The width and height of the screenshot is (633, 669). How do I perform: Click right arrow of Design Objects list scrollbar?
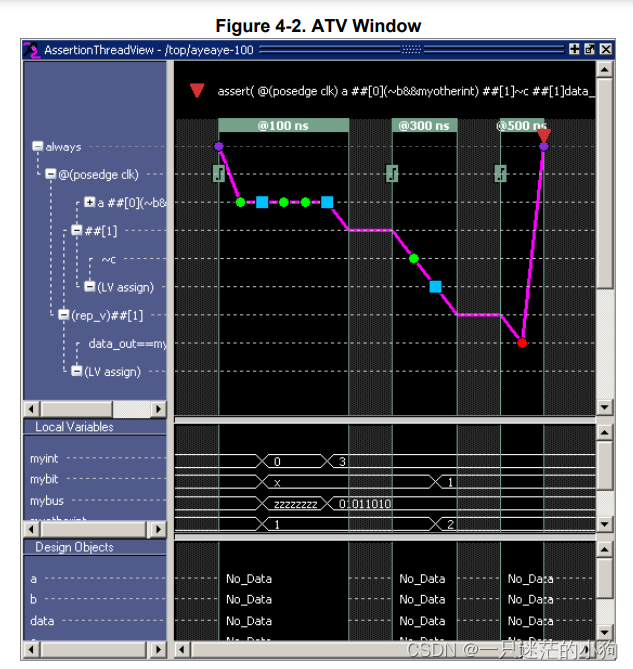[x=159, y=650]
